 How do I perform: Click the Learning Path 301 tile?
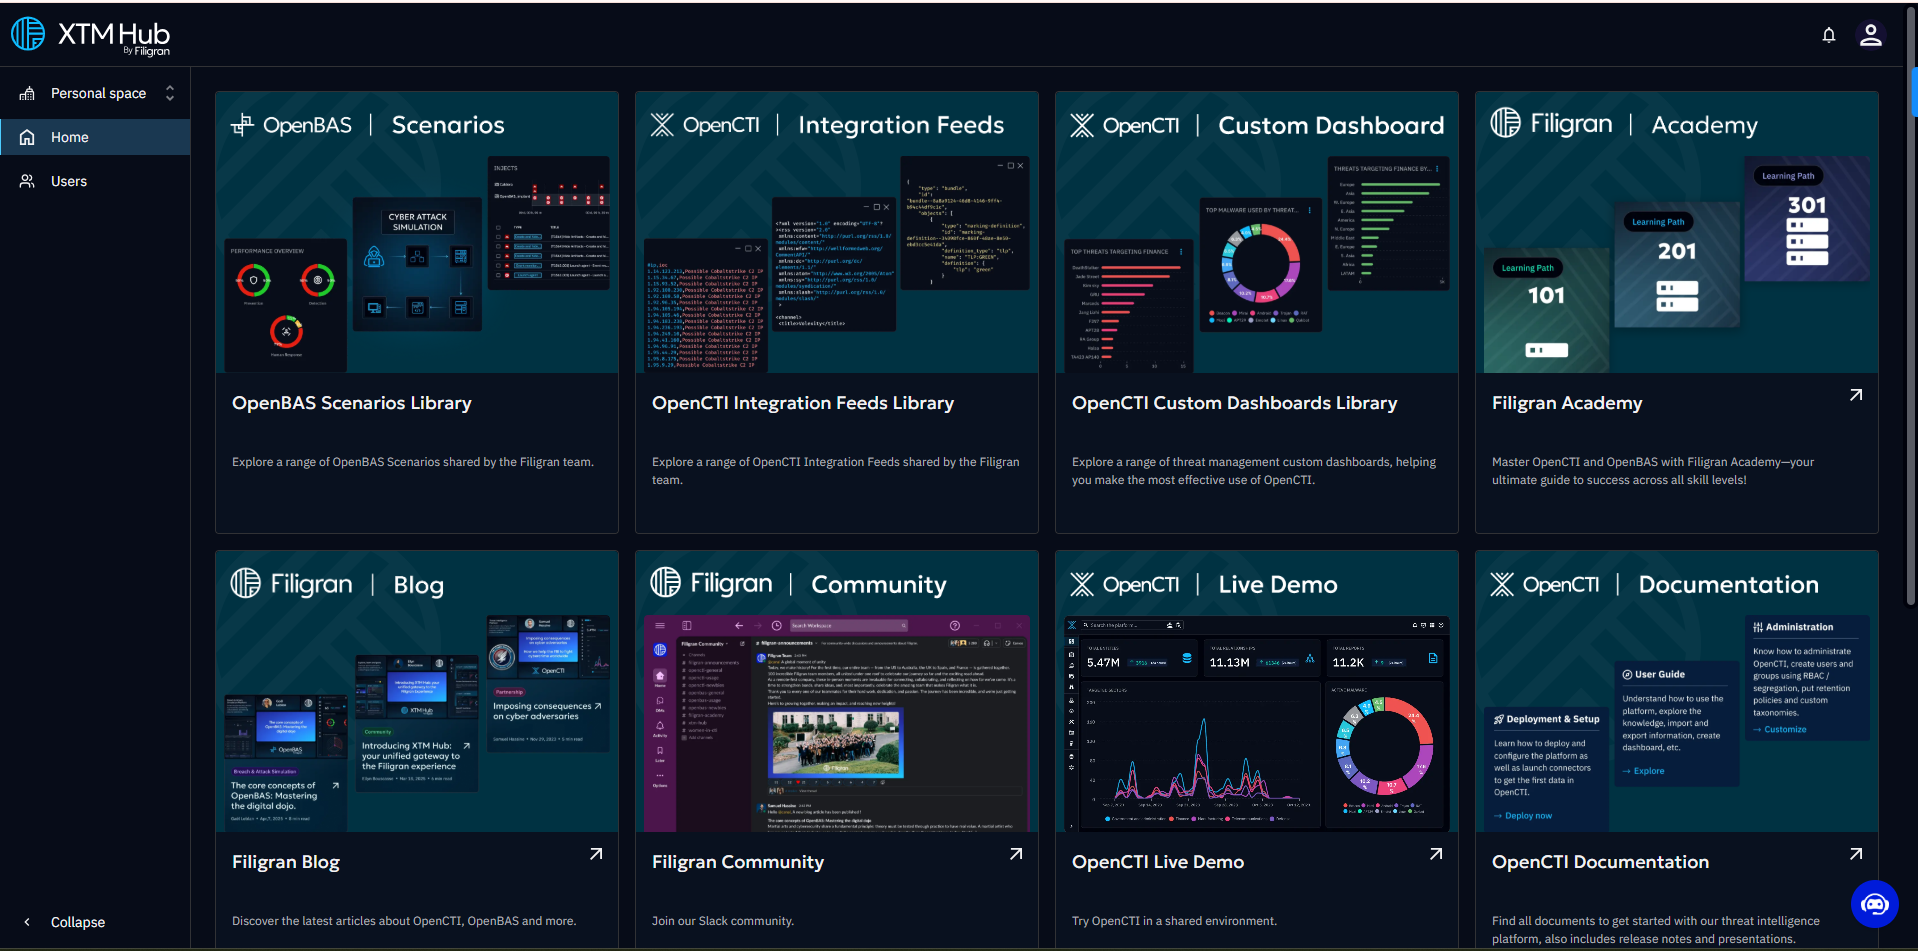[x=1807, y=219]
